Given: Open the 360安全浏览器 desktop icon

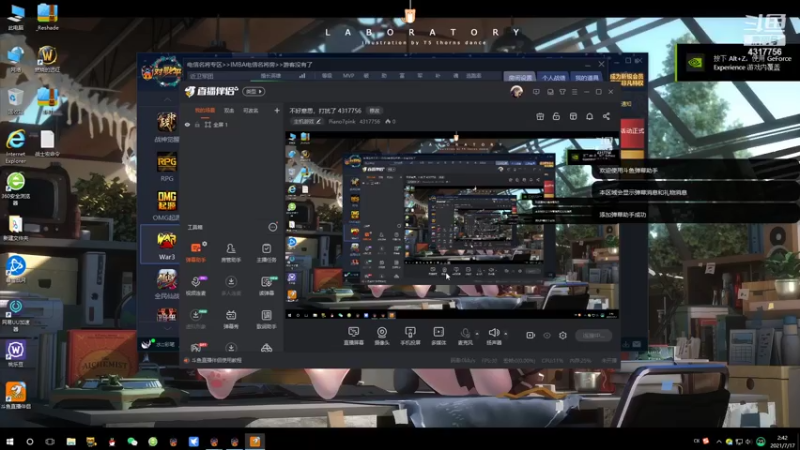Looking at the screenshot, I should [16, 189].
